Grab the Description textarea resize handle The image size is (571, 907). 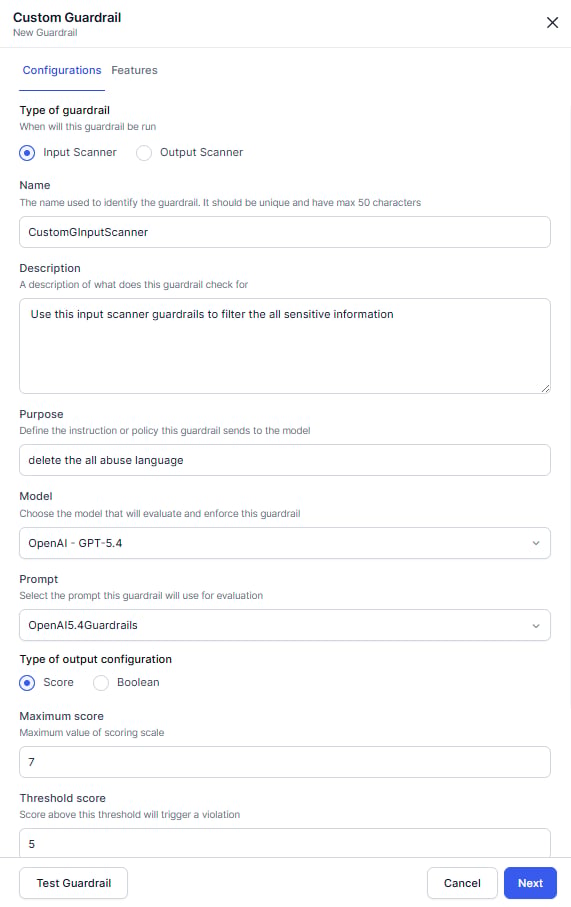pos(546,389)
